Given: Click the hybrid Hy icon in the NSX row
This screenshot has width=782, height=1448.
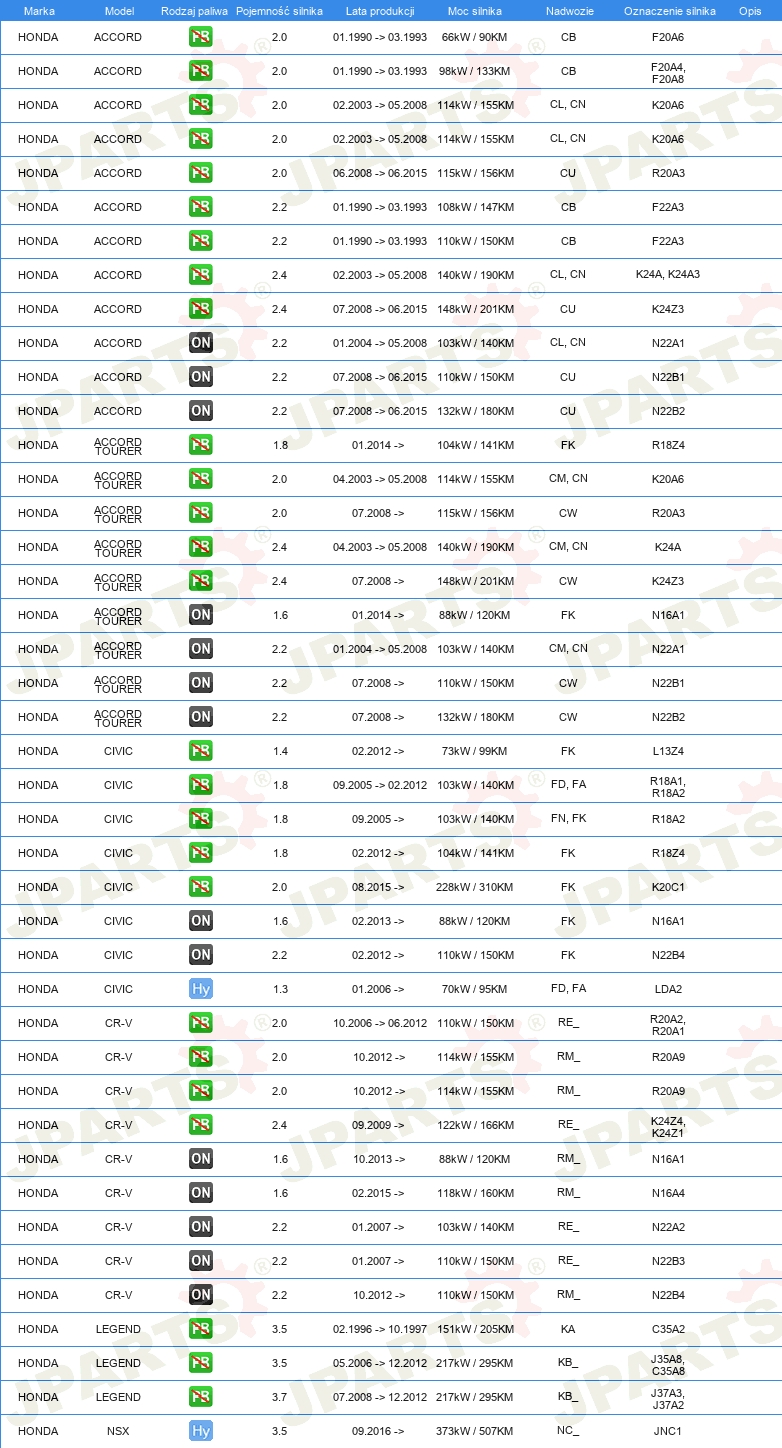Looking at the screenshot, I should tap(201, 1431).
